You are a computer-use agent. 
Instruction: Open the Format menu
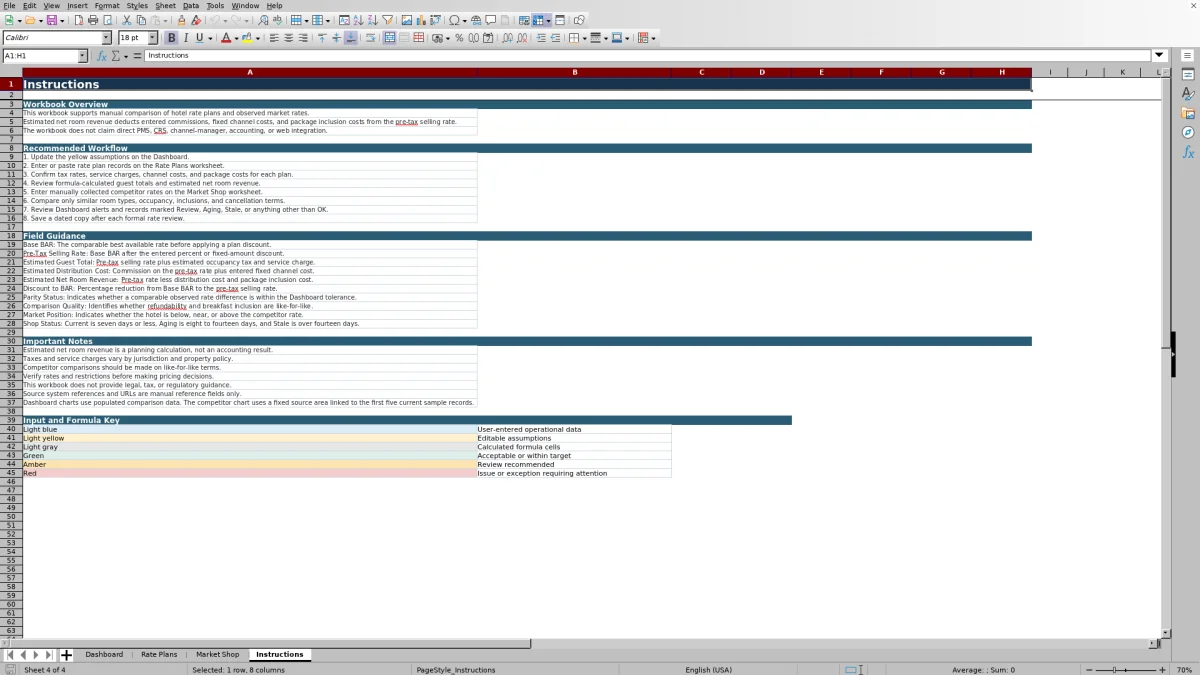point(107,5)
